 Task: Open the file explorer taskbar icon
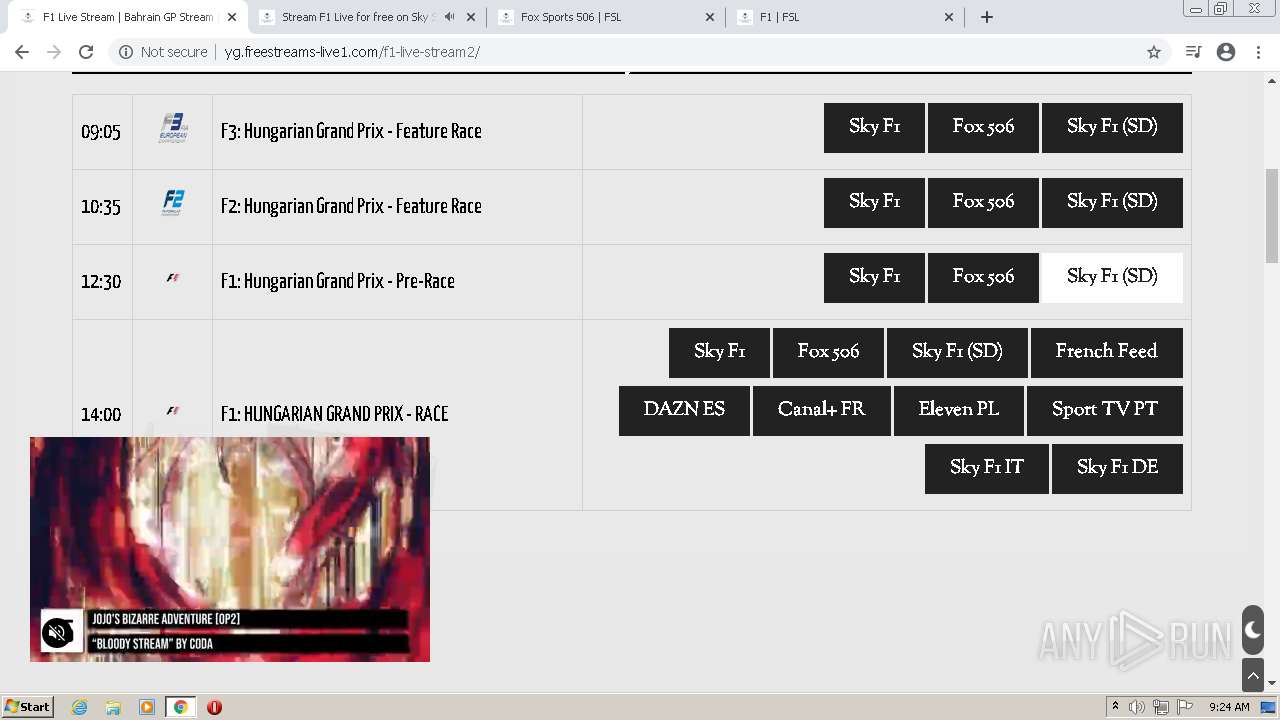coord(113,707)
